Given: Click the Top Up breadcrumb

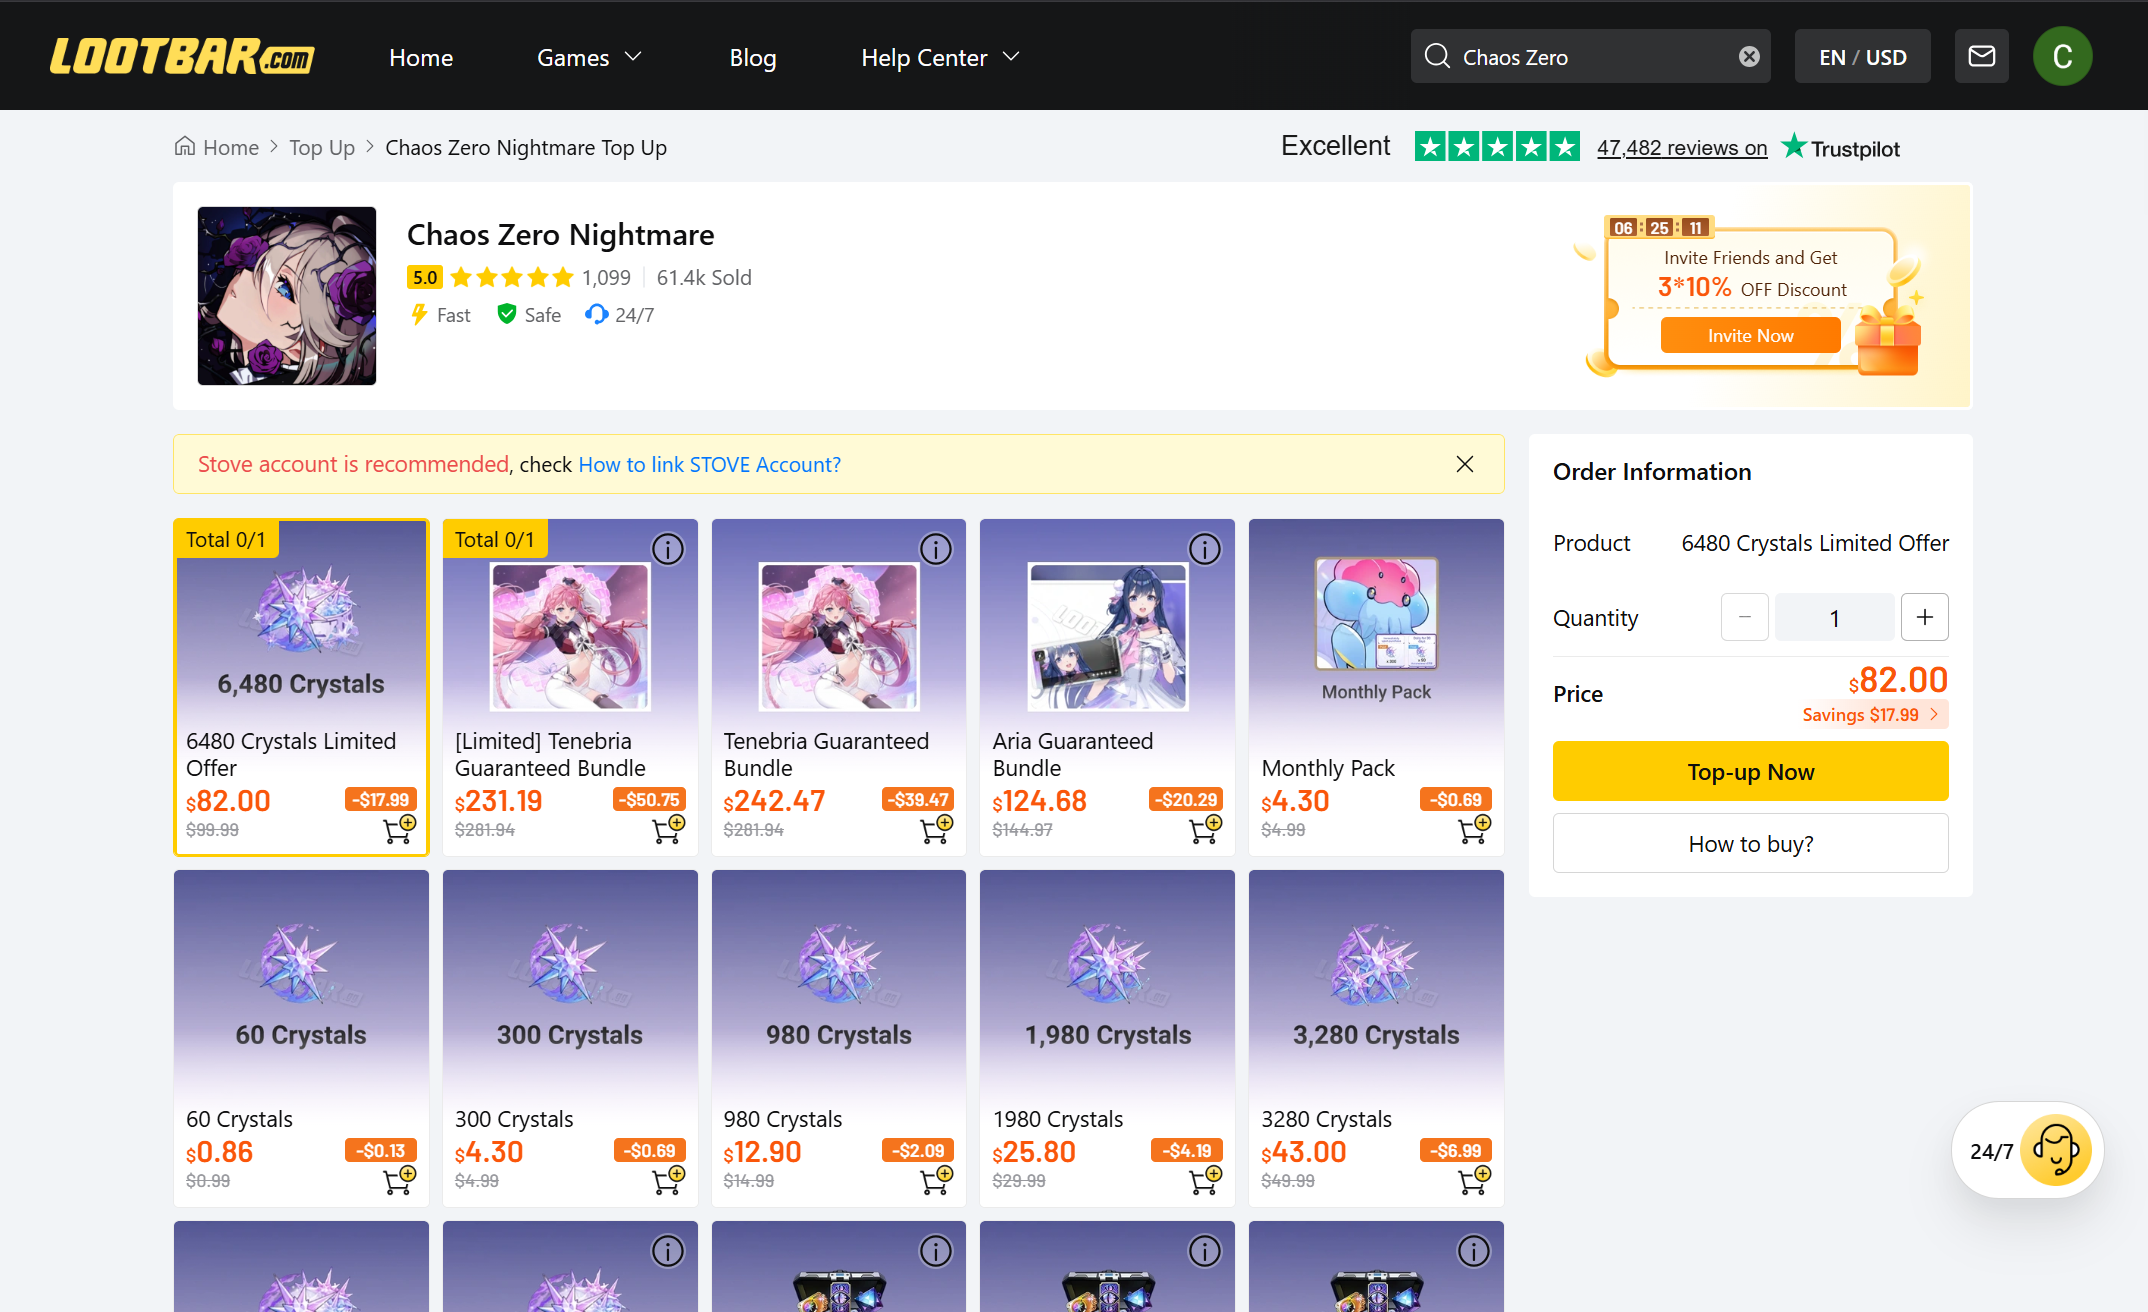Looking at the screenshot, I should pos(322,147).
